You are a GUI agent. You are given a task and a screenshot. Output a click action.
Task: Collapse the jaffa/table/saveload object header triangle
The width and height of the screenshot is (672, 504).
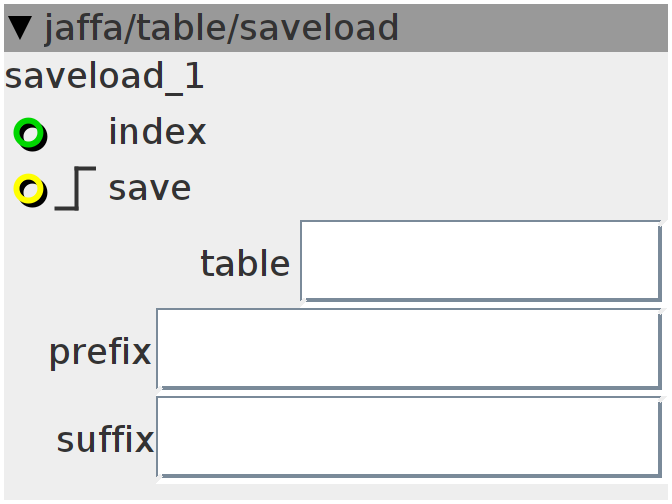coord(20,28)
